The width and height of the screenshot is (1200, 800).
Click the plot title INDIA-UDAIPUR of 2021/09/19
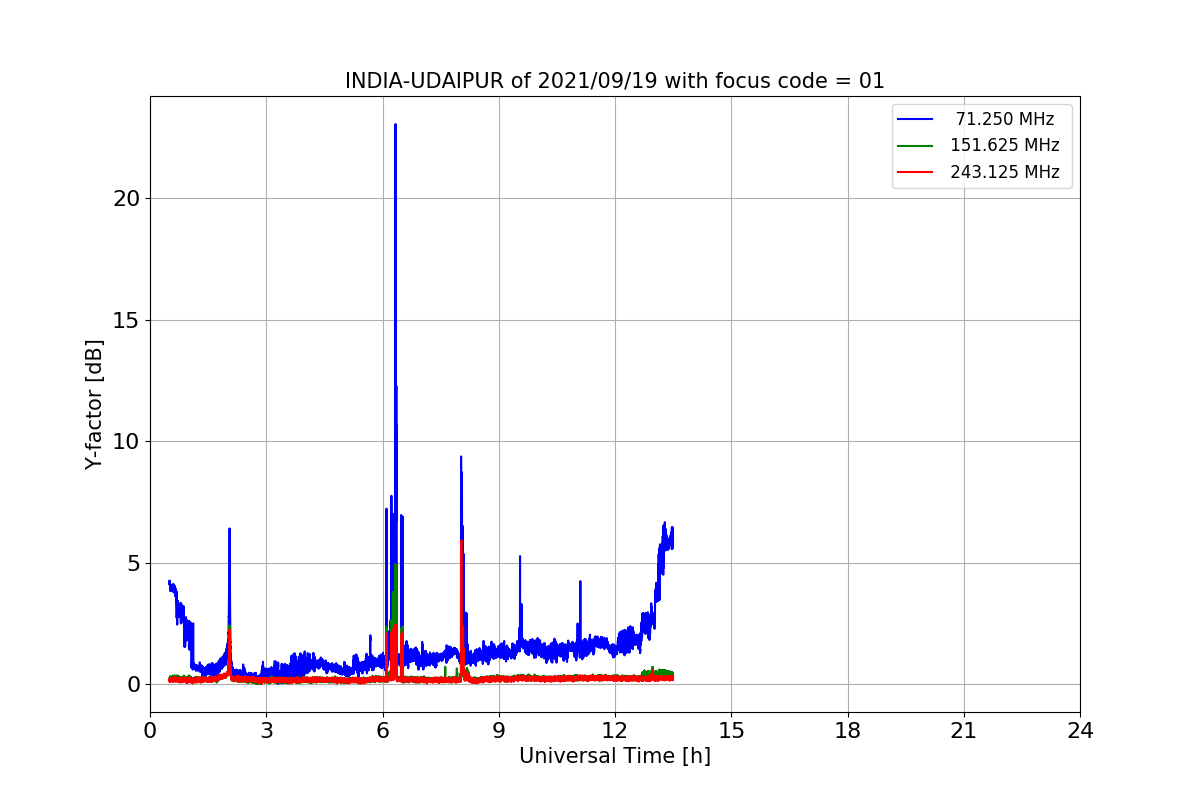pyautogui.click(x=614, y=81)
